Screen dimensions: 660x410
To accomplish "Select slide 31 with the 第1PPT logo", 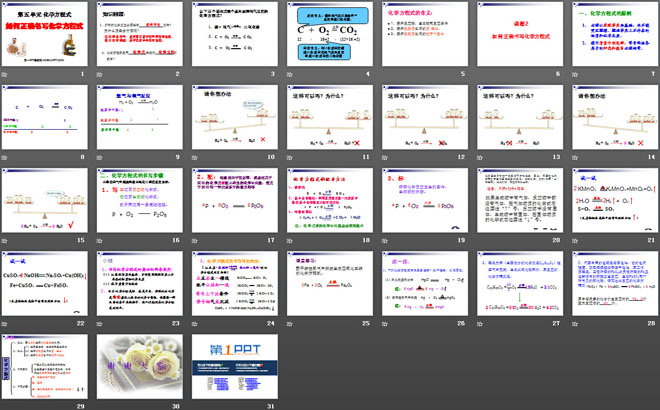I will 235,367.
